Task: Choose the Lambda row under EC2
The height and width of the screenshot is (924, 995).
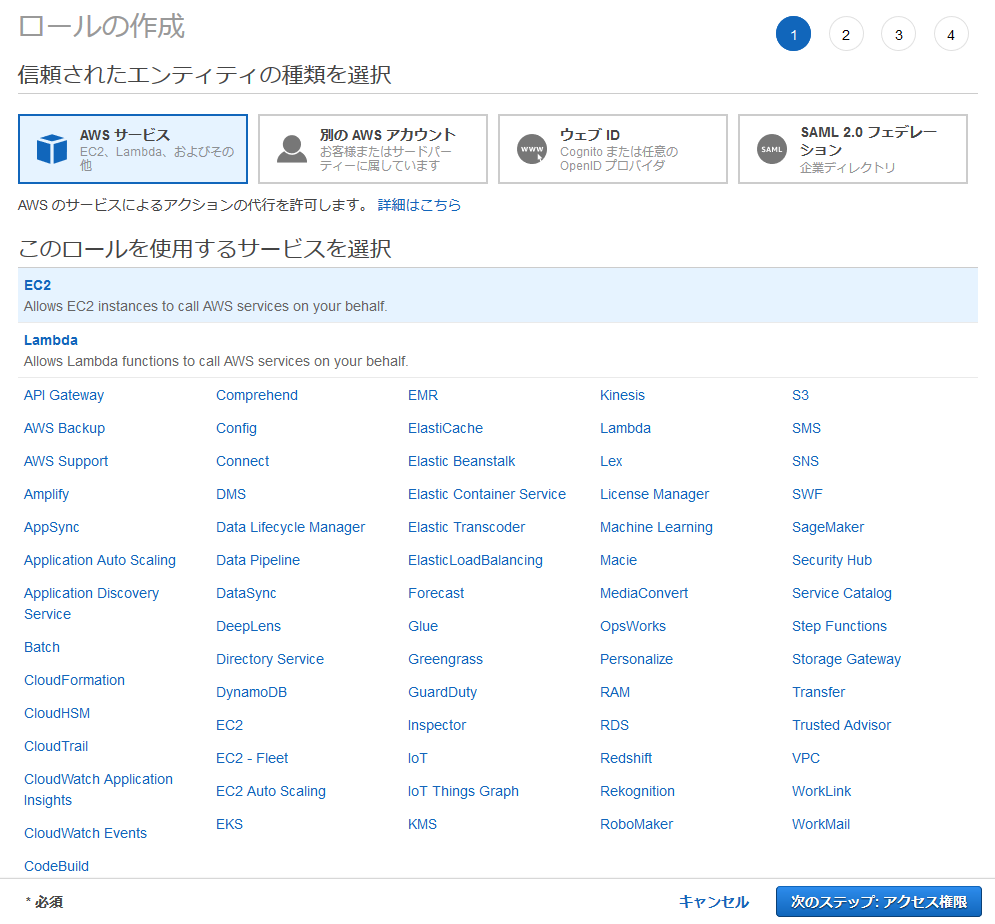Action: 497,350
